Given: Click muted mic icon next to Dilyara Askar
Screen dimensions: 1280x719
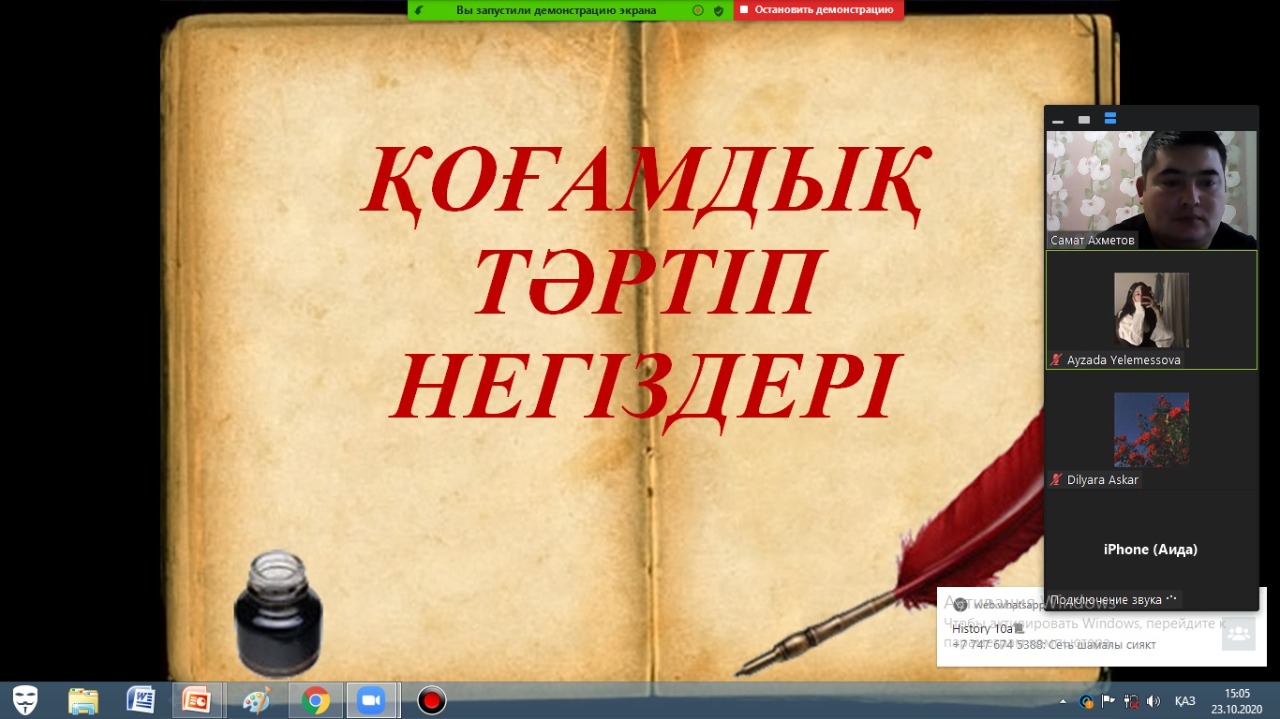Looking at the screenshot, I should tap(1056, 480).
